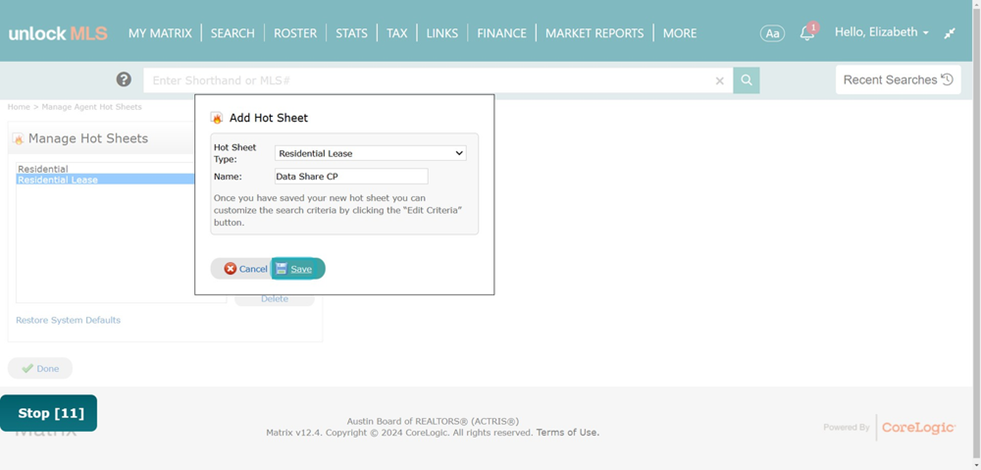Open the notifications bell

click(x=808, y=33)
